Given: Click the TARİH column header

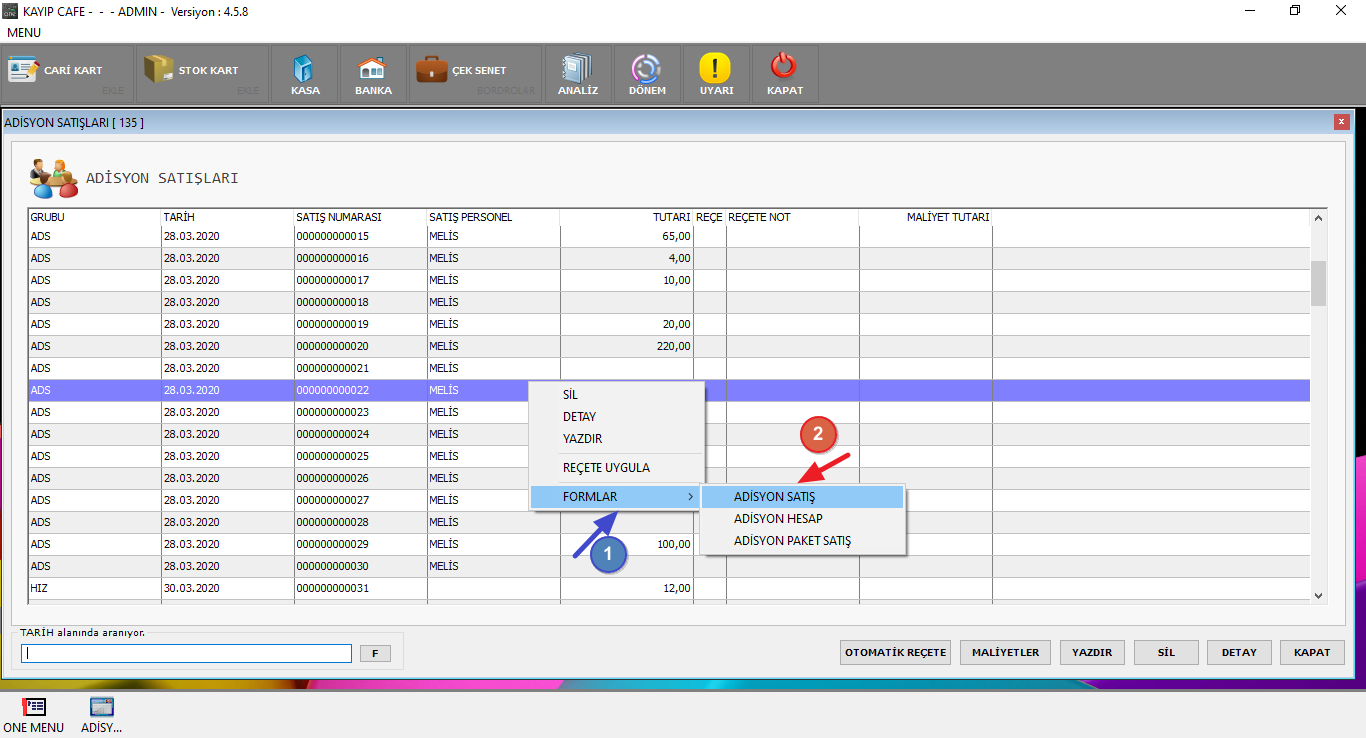Looking at the screenshot, I should click(x=227, y=217).
